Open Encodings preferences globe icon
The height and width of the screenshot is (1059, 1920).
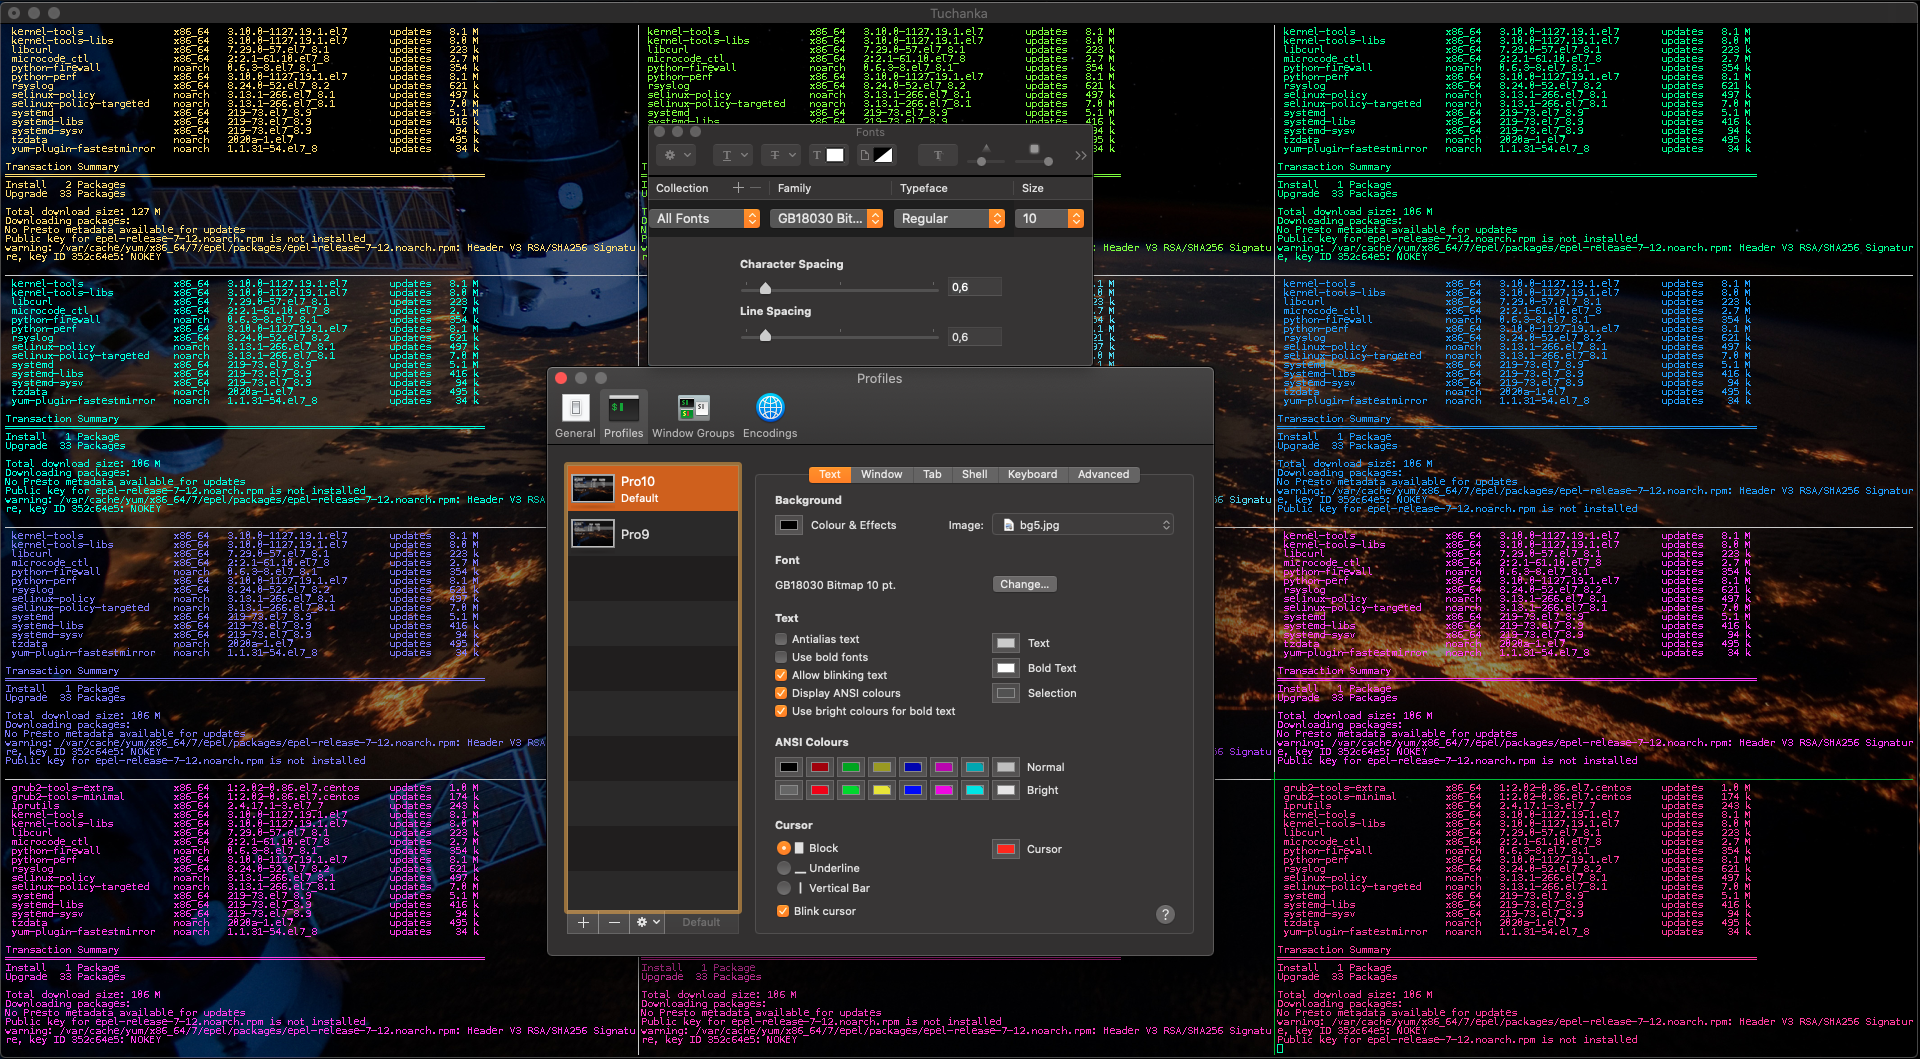pyautogui.click(x=770, y=408)
